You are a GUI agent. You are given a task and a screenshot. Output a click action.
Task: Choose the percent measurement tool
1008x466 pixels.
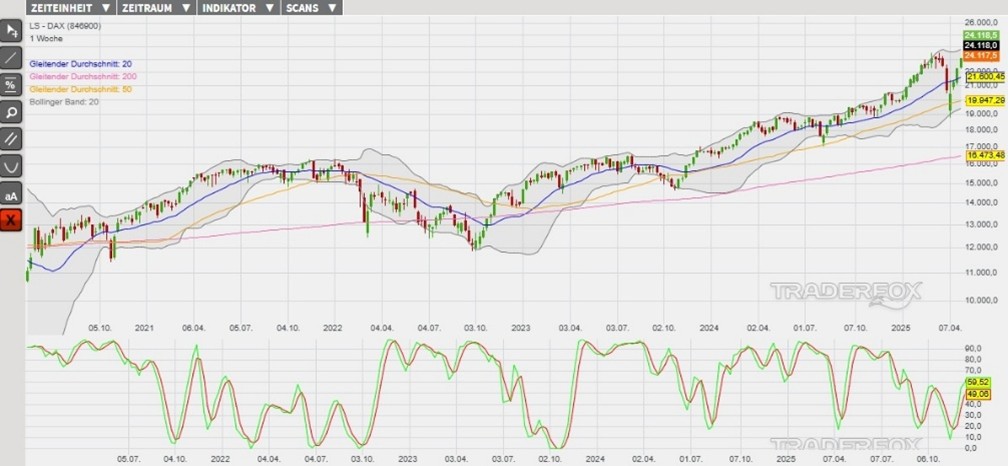[12, 84]
